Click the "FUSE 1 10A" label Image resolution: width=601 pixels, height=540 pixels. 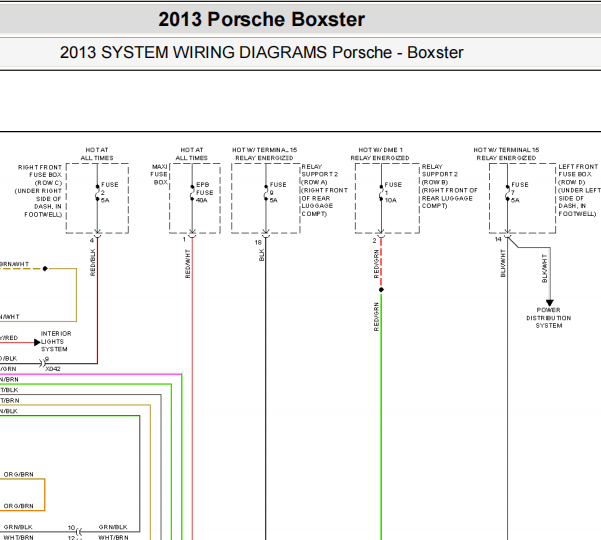[393, 192]
